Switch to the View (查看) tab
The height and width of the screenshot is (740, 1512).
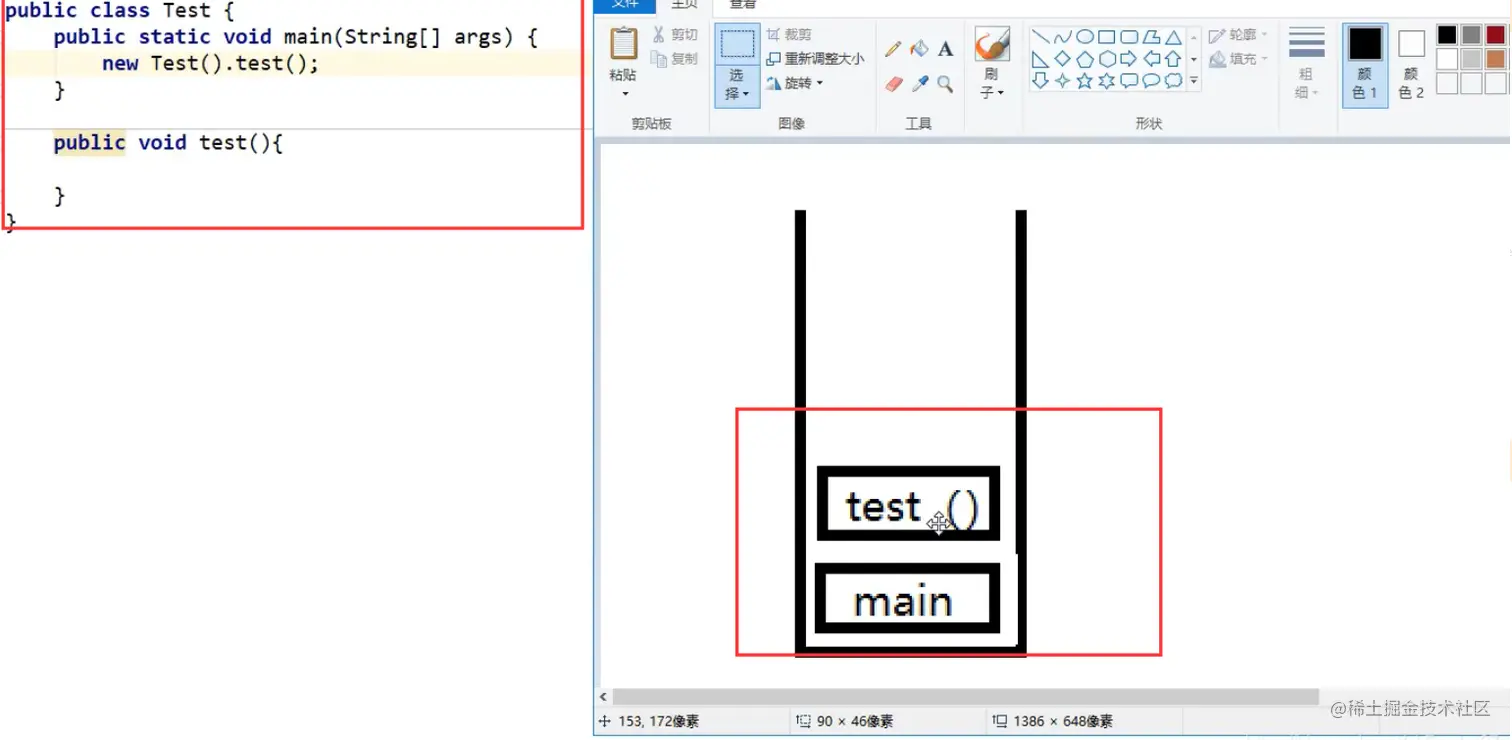click(x=741, y=4)
